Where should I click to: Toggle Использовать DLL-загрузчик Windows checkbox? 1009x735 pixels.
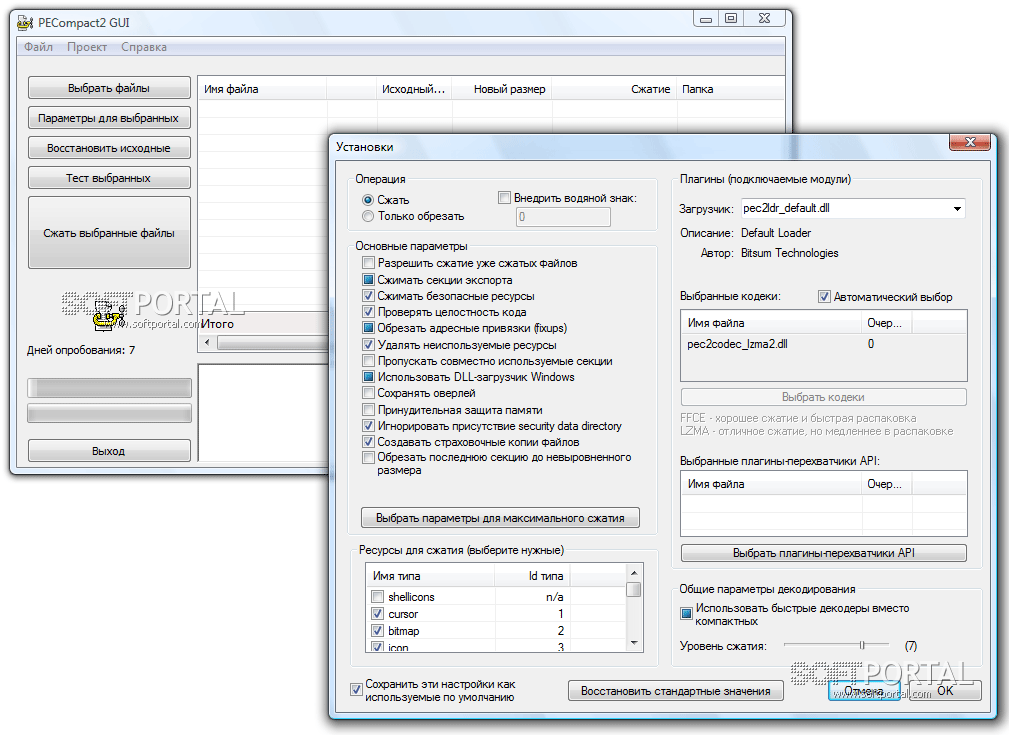click(368, 377)
